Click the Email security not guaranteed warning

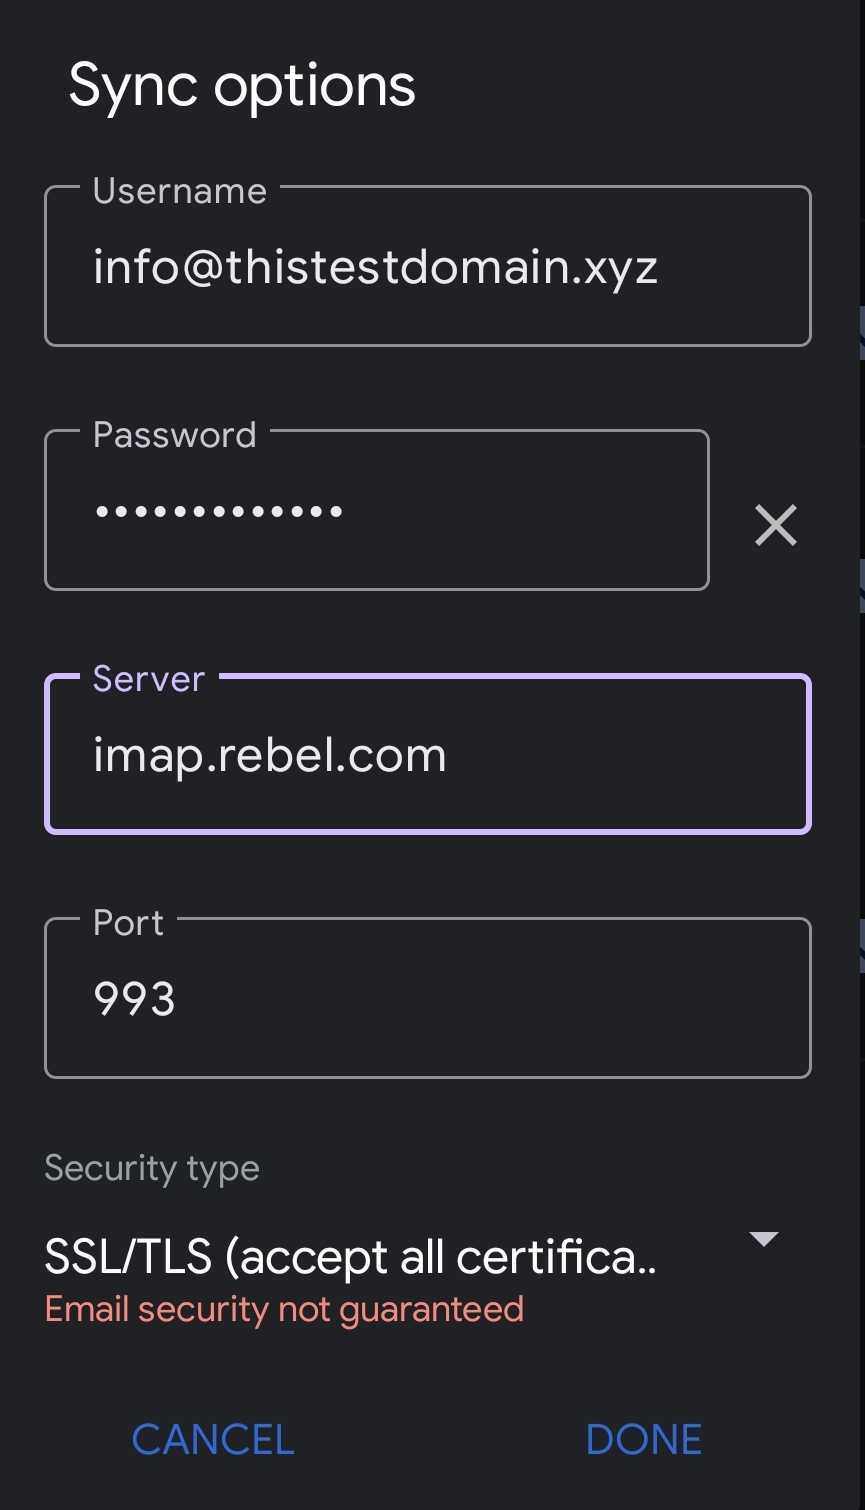pyautogui.click(x=284, y=1309)
